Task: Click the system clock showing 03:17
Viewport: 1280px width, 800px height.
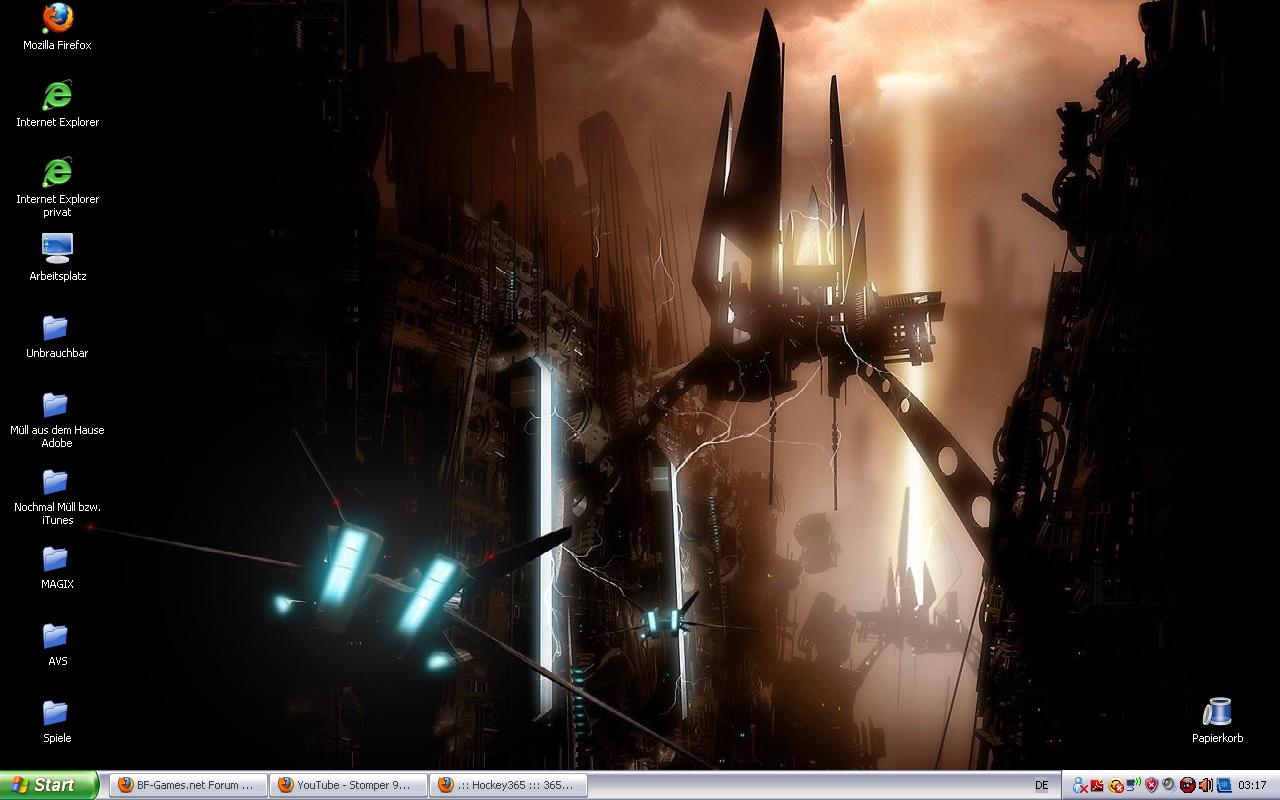Action: [x=1252, y=785]
